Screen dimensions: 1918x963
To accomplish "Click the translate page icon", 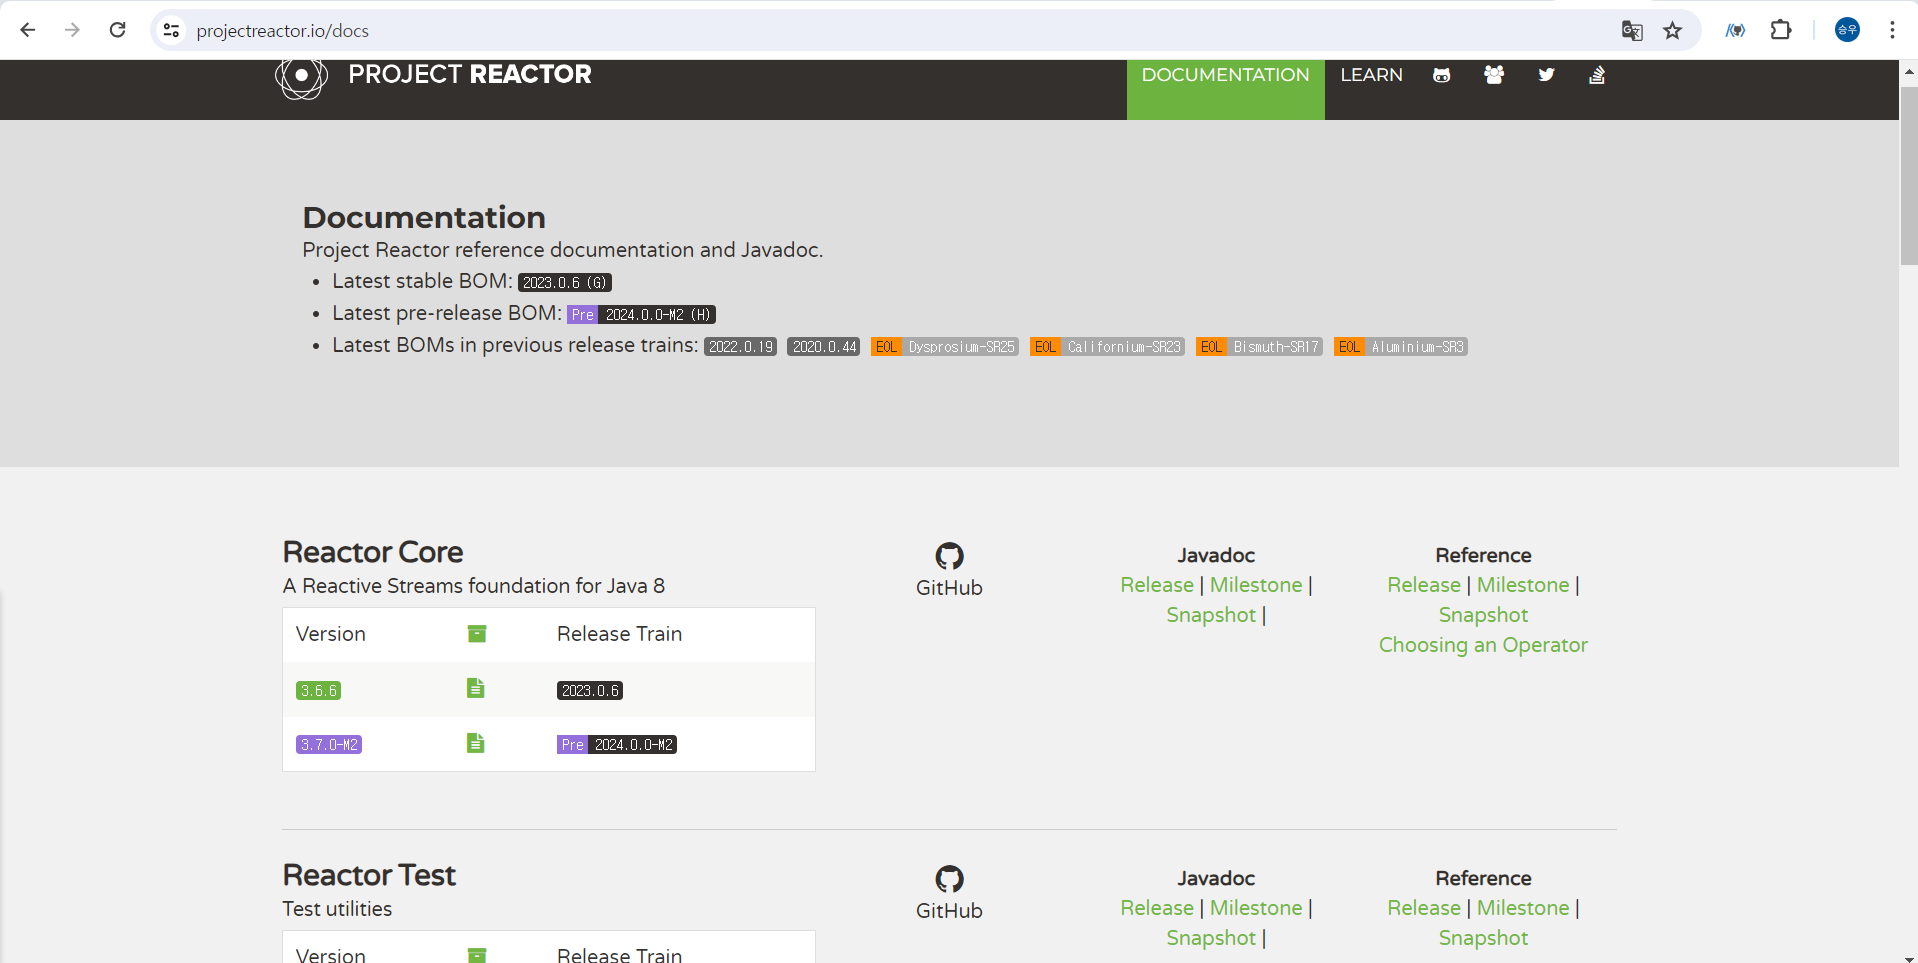I will (1632, 31).
